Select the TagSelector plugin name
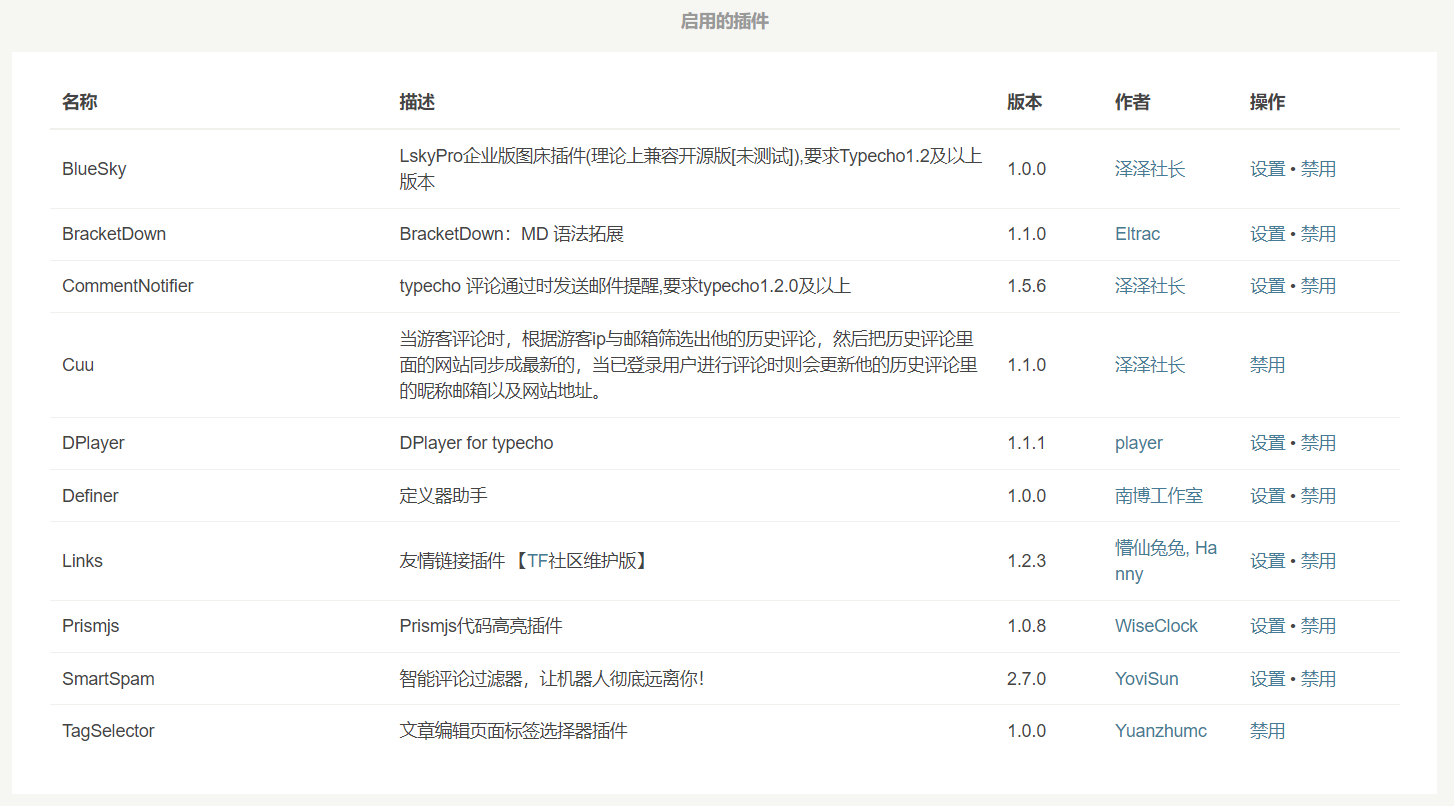 108,731
